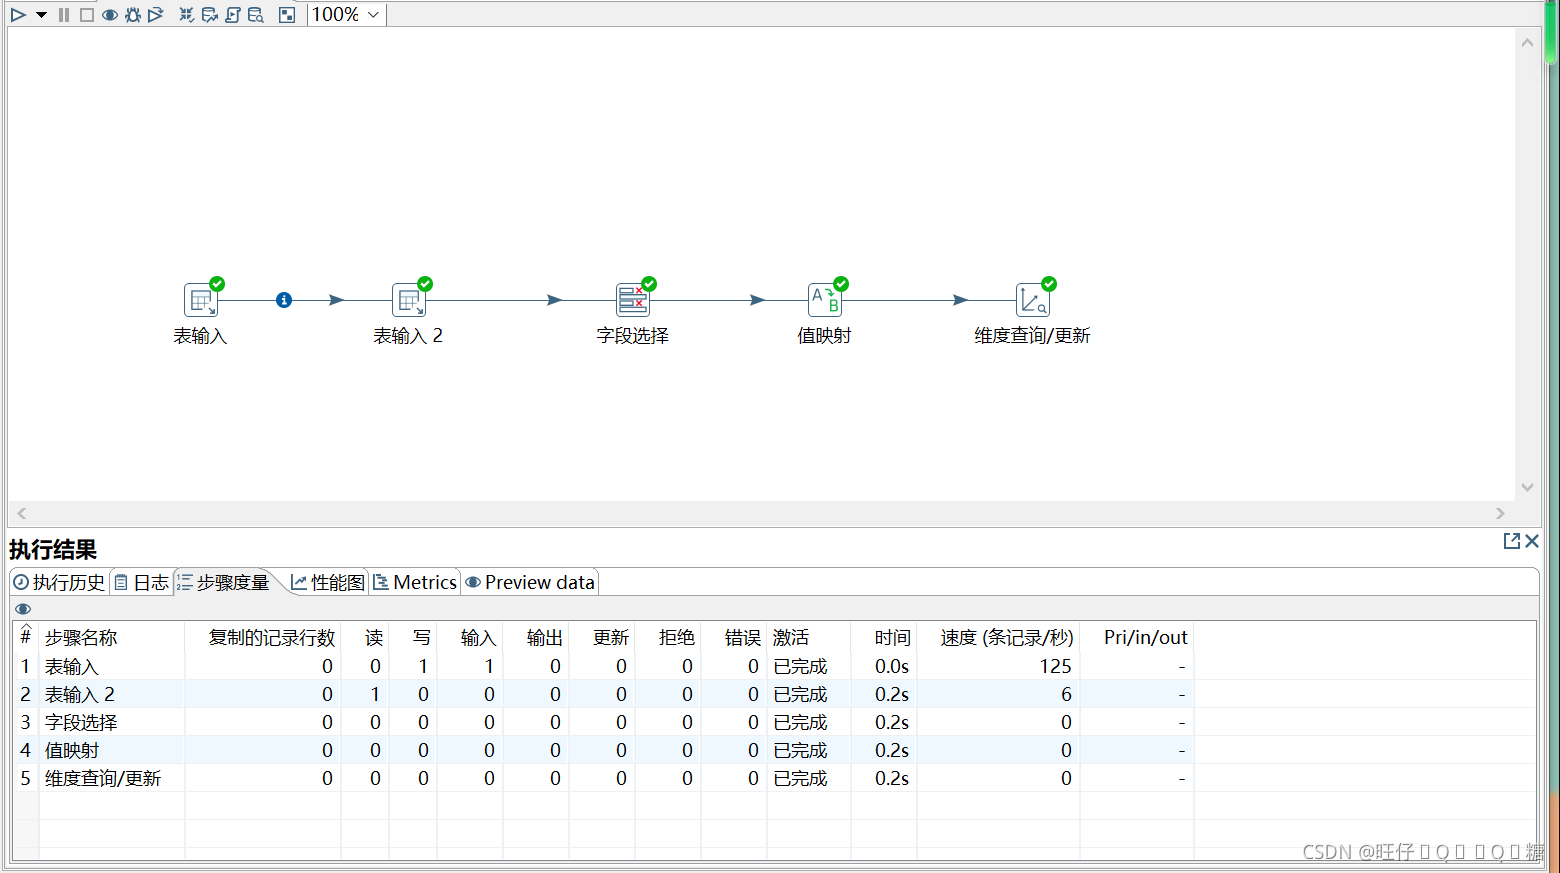This screenshot has width=1560, height=873.
Task: Debug the transformation with the bug icon
Action: click(x=133, y=15)
